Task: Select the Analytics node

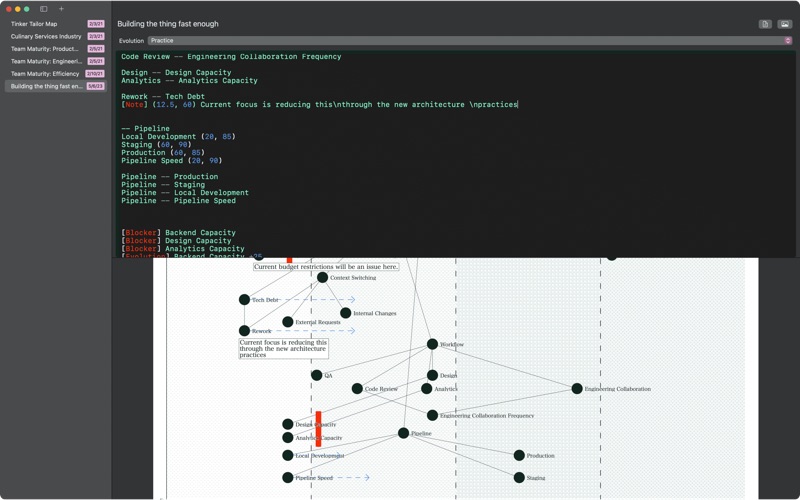Action: pyautogui.click(x=427, y=389)
